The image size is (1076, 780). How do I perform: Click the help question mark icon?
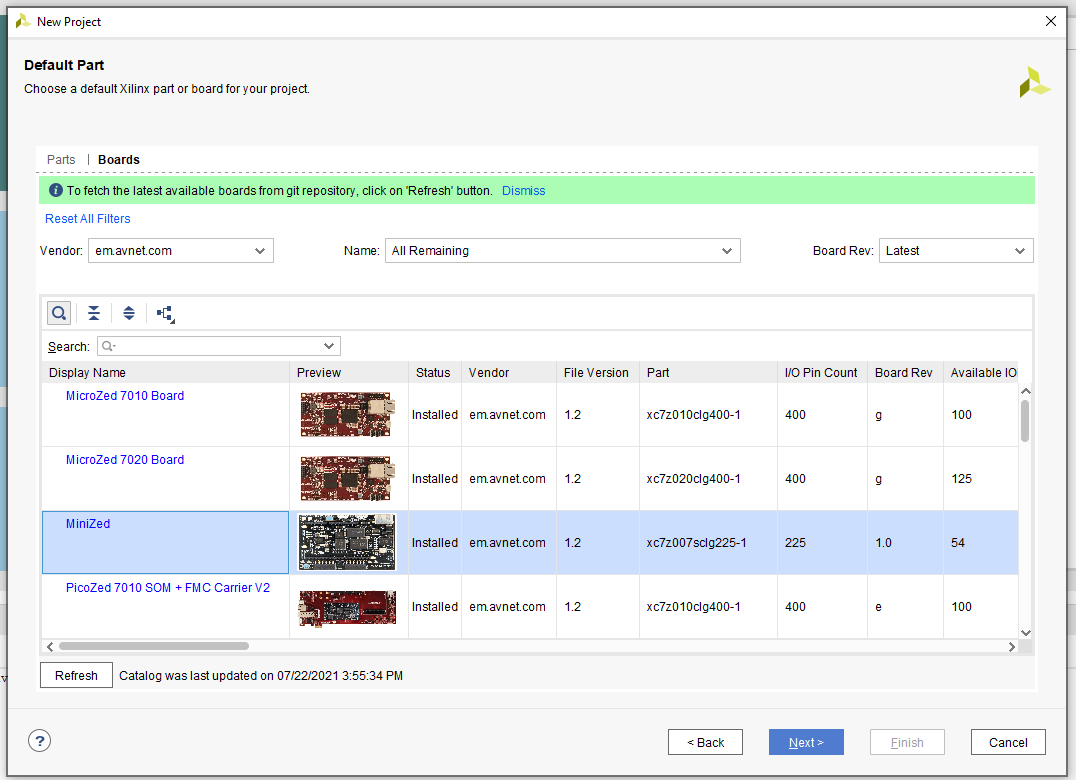coord(40,741)
